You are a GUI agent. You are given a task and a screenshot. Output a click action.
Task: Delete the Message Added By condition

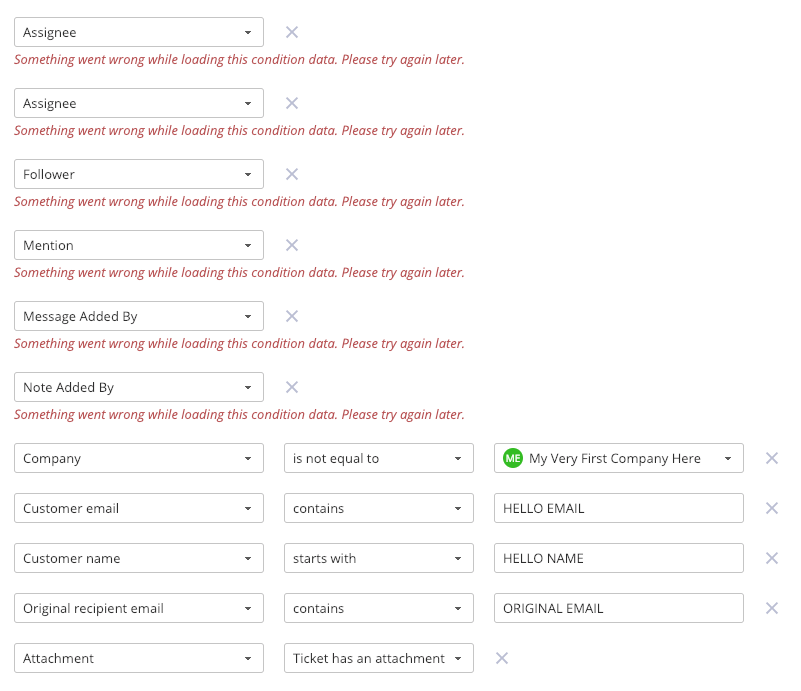(x=292, y=316)
